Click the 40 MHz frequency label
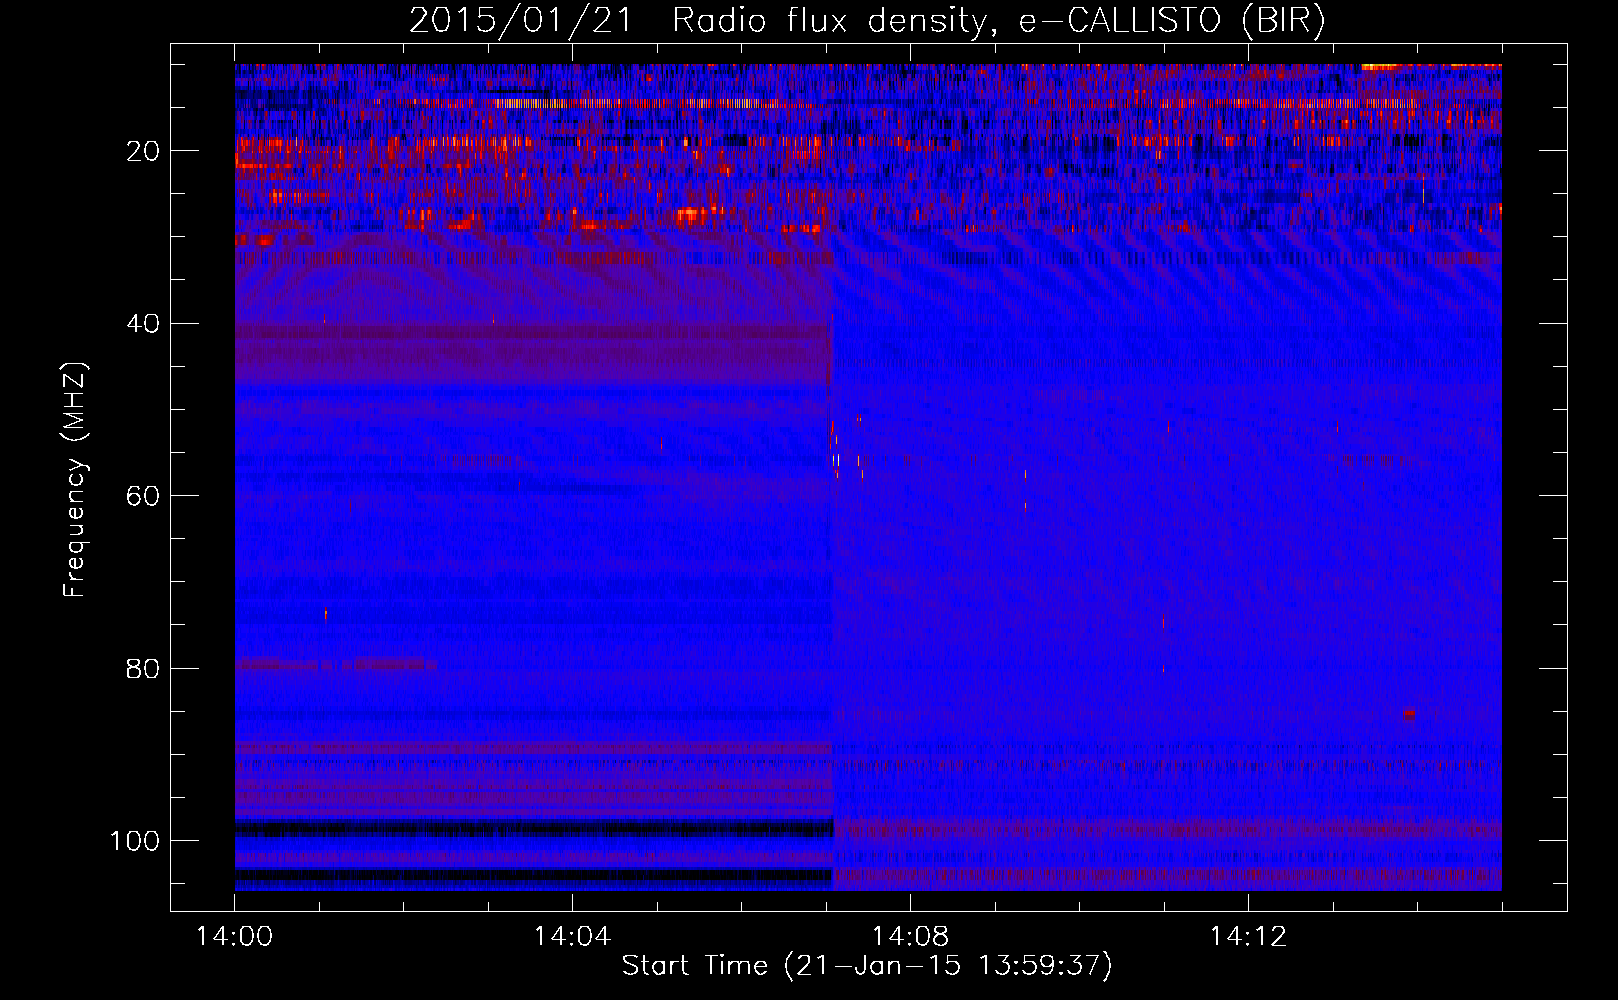This screenshot has height=1000, width=1618. [143, 324]
